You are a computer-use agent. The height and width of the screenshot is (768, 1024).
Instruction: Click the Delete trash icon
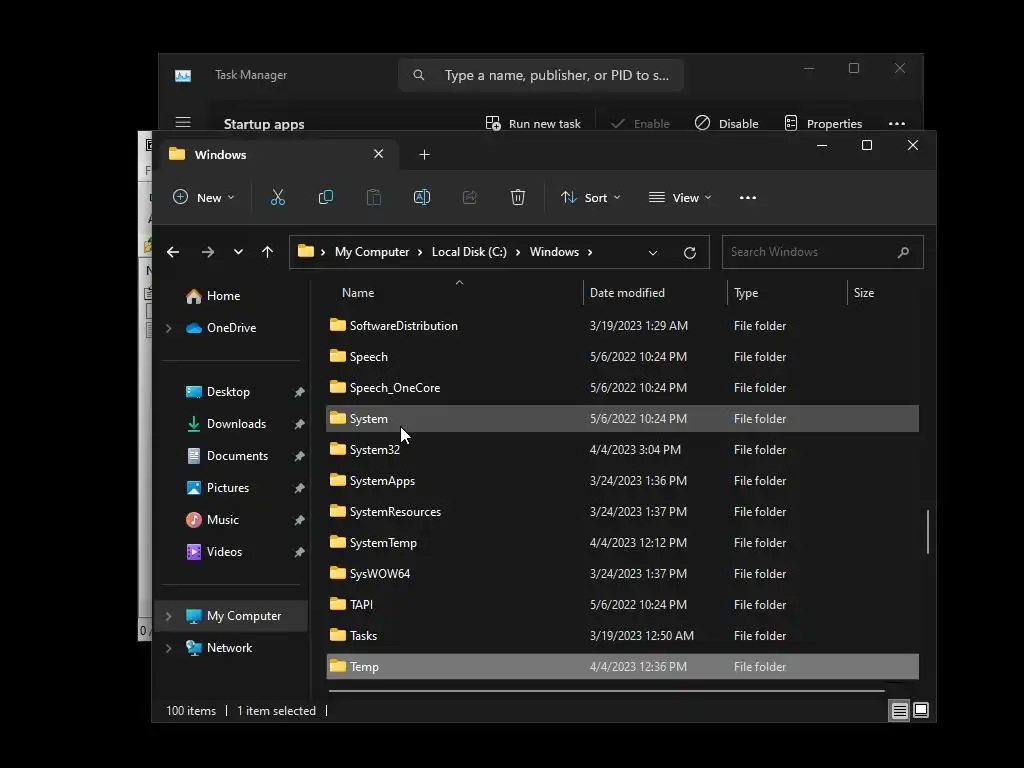[x=517, y=197]
